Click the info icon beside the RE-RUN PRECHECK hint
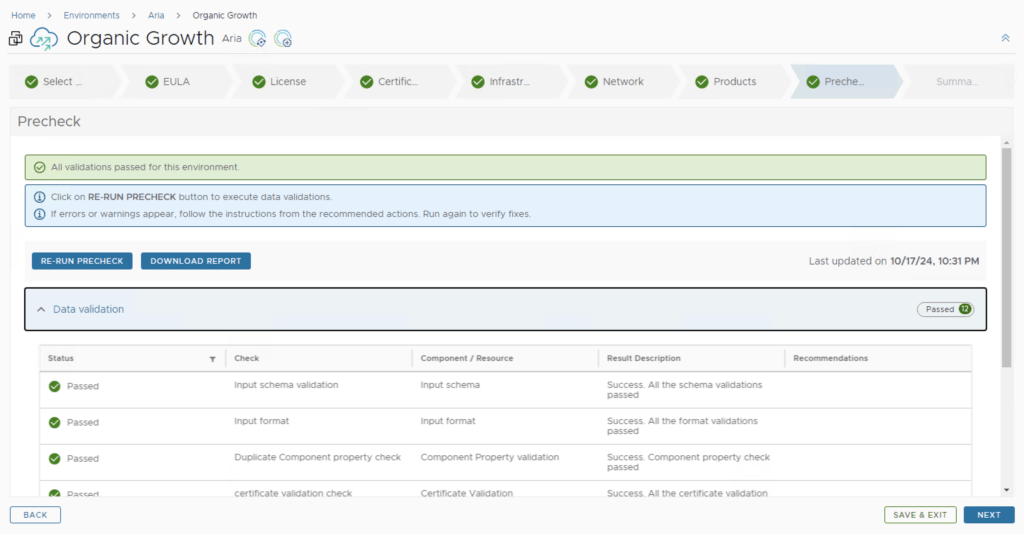This screenshot has width=1024, height=534. pyautogui.click(x=40, y=197)
